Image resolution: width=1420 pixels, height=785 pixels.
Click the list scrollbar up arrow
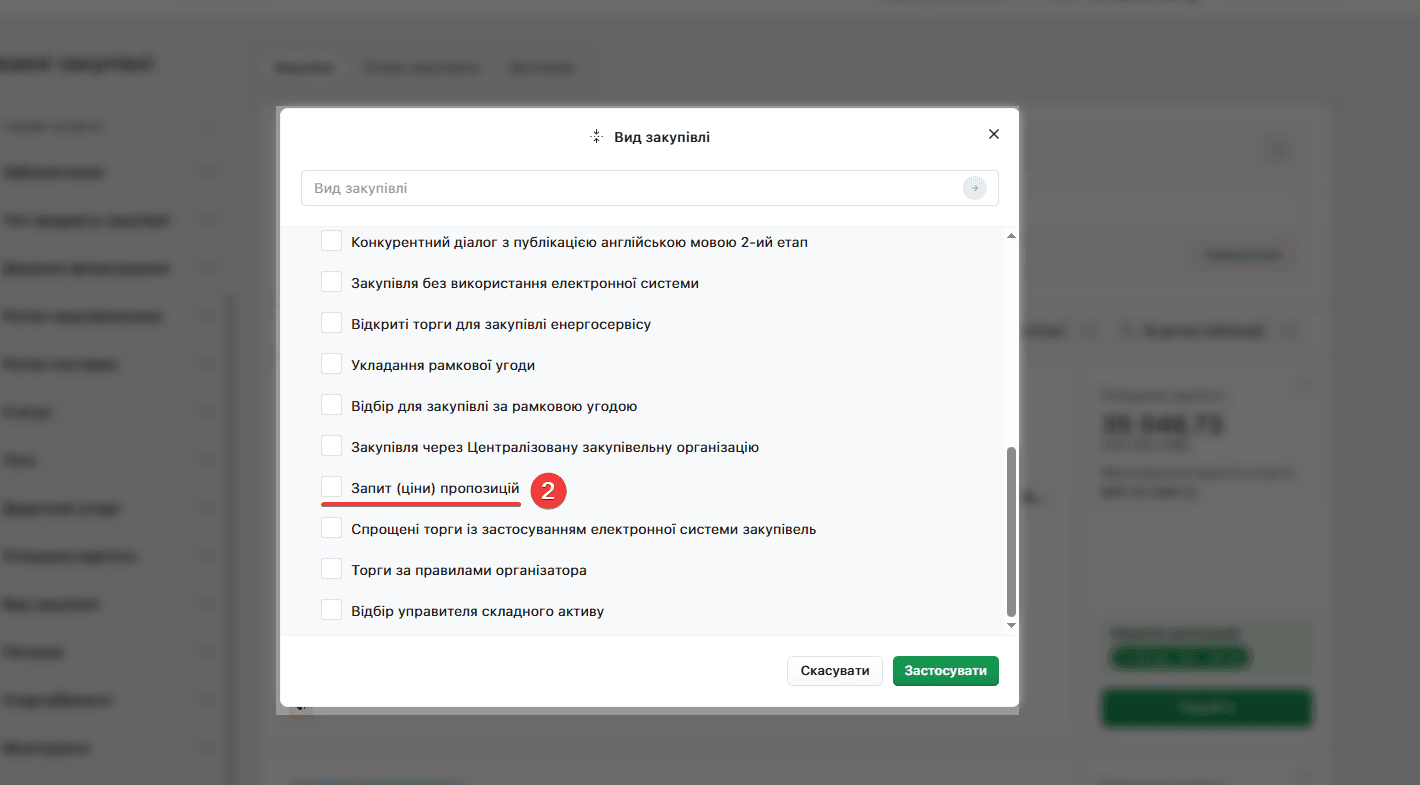tap(1011, 235)
